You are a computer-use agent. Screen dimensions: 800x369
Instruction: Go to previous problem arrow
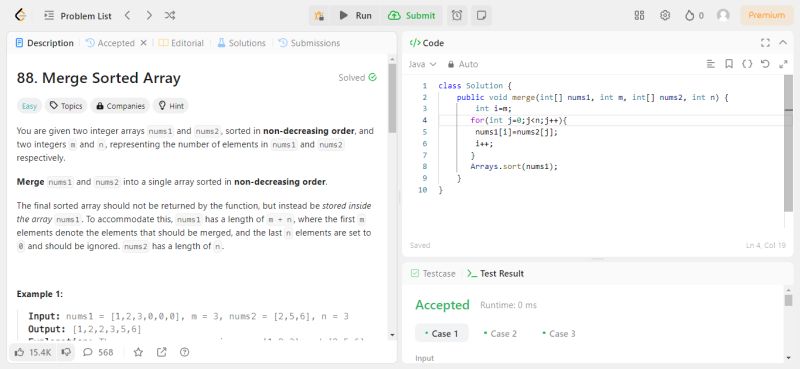[x=128, y=16]
